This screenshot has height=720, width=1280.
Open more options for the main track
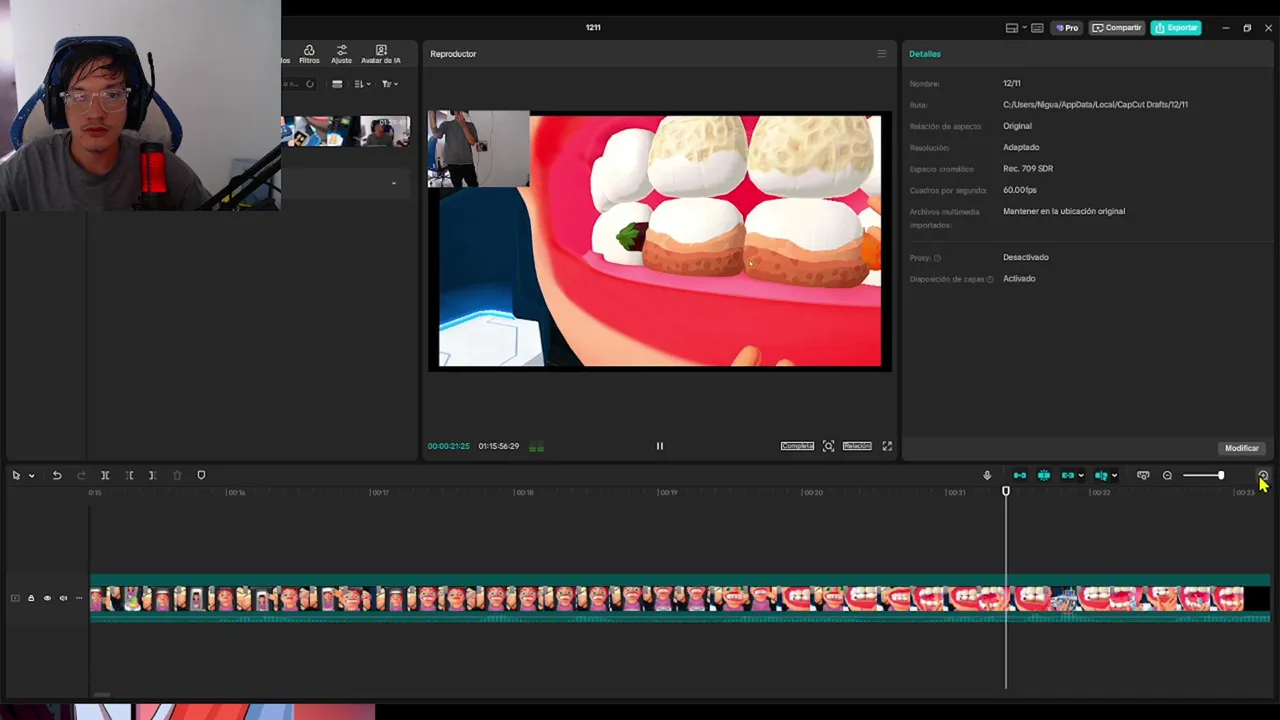pos(79,598)
